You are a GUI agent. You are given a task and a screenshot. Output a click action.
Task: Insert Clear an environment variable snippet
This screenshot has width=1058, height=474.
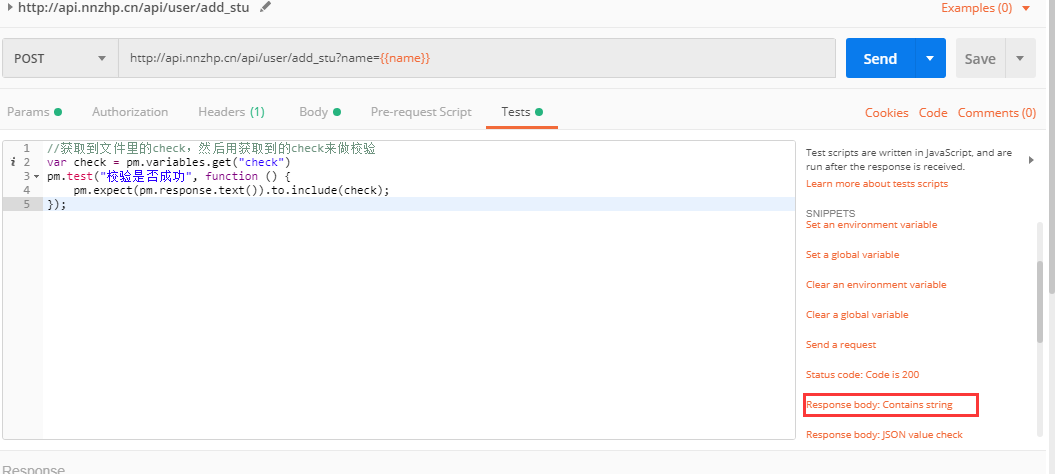coord(876,285)
